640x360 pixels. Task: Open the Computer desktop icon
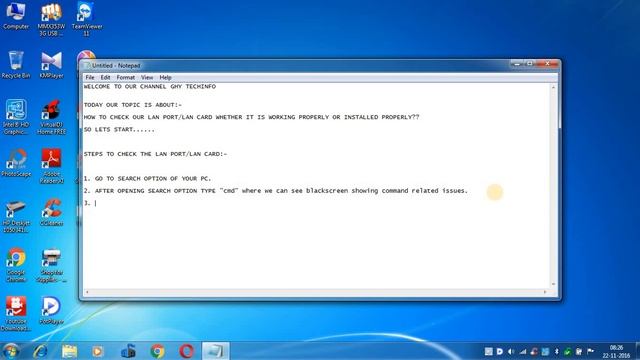click(x=16, y=15)
